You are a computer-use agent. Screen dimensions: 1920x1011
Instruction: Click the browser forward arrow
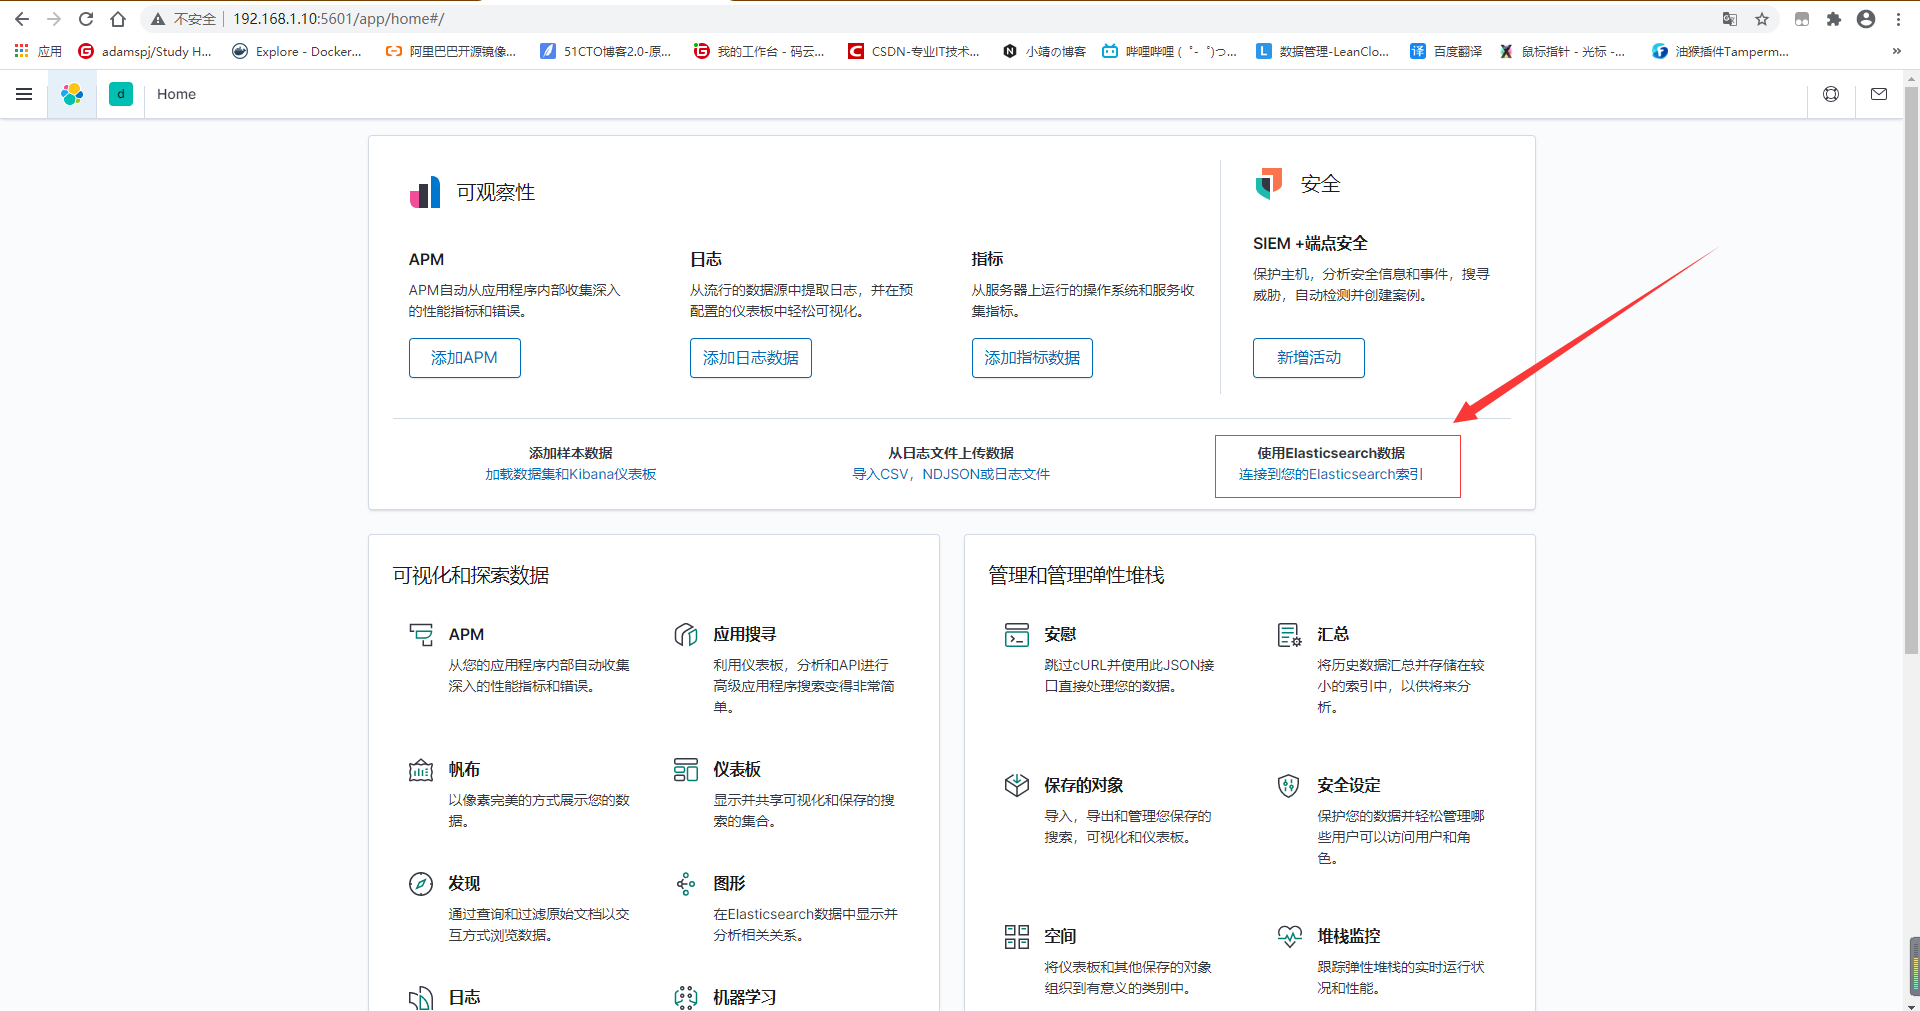coord(54,19)
